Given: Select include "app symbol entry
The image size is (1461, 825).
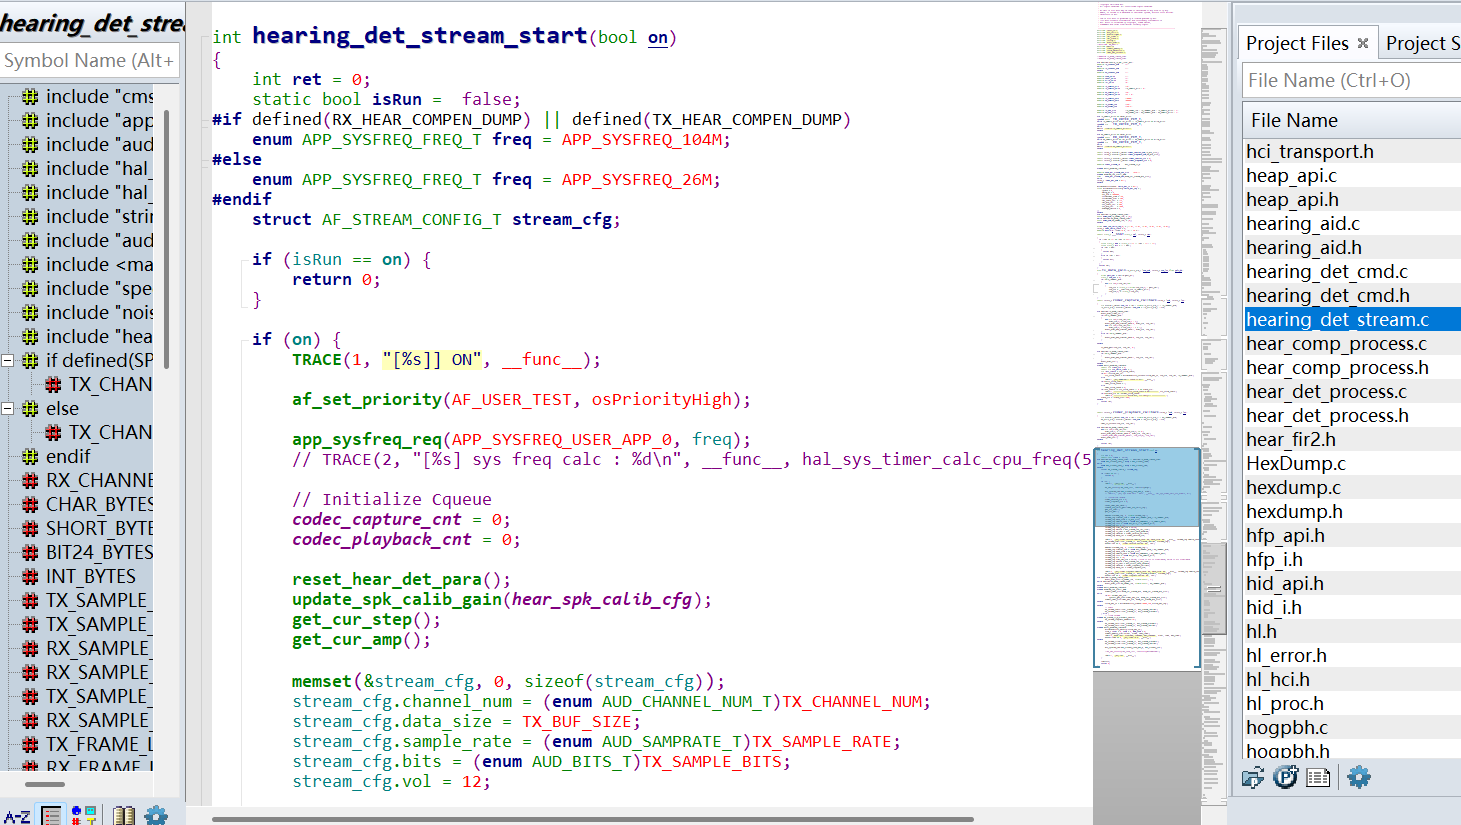Looking at the screenshot, I should click(x=88, y=120).
